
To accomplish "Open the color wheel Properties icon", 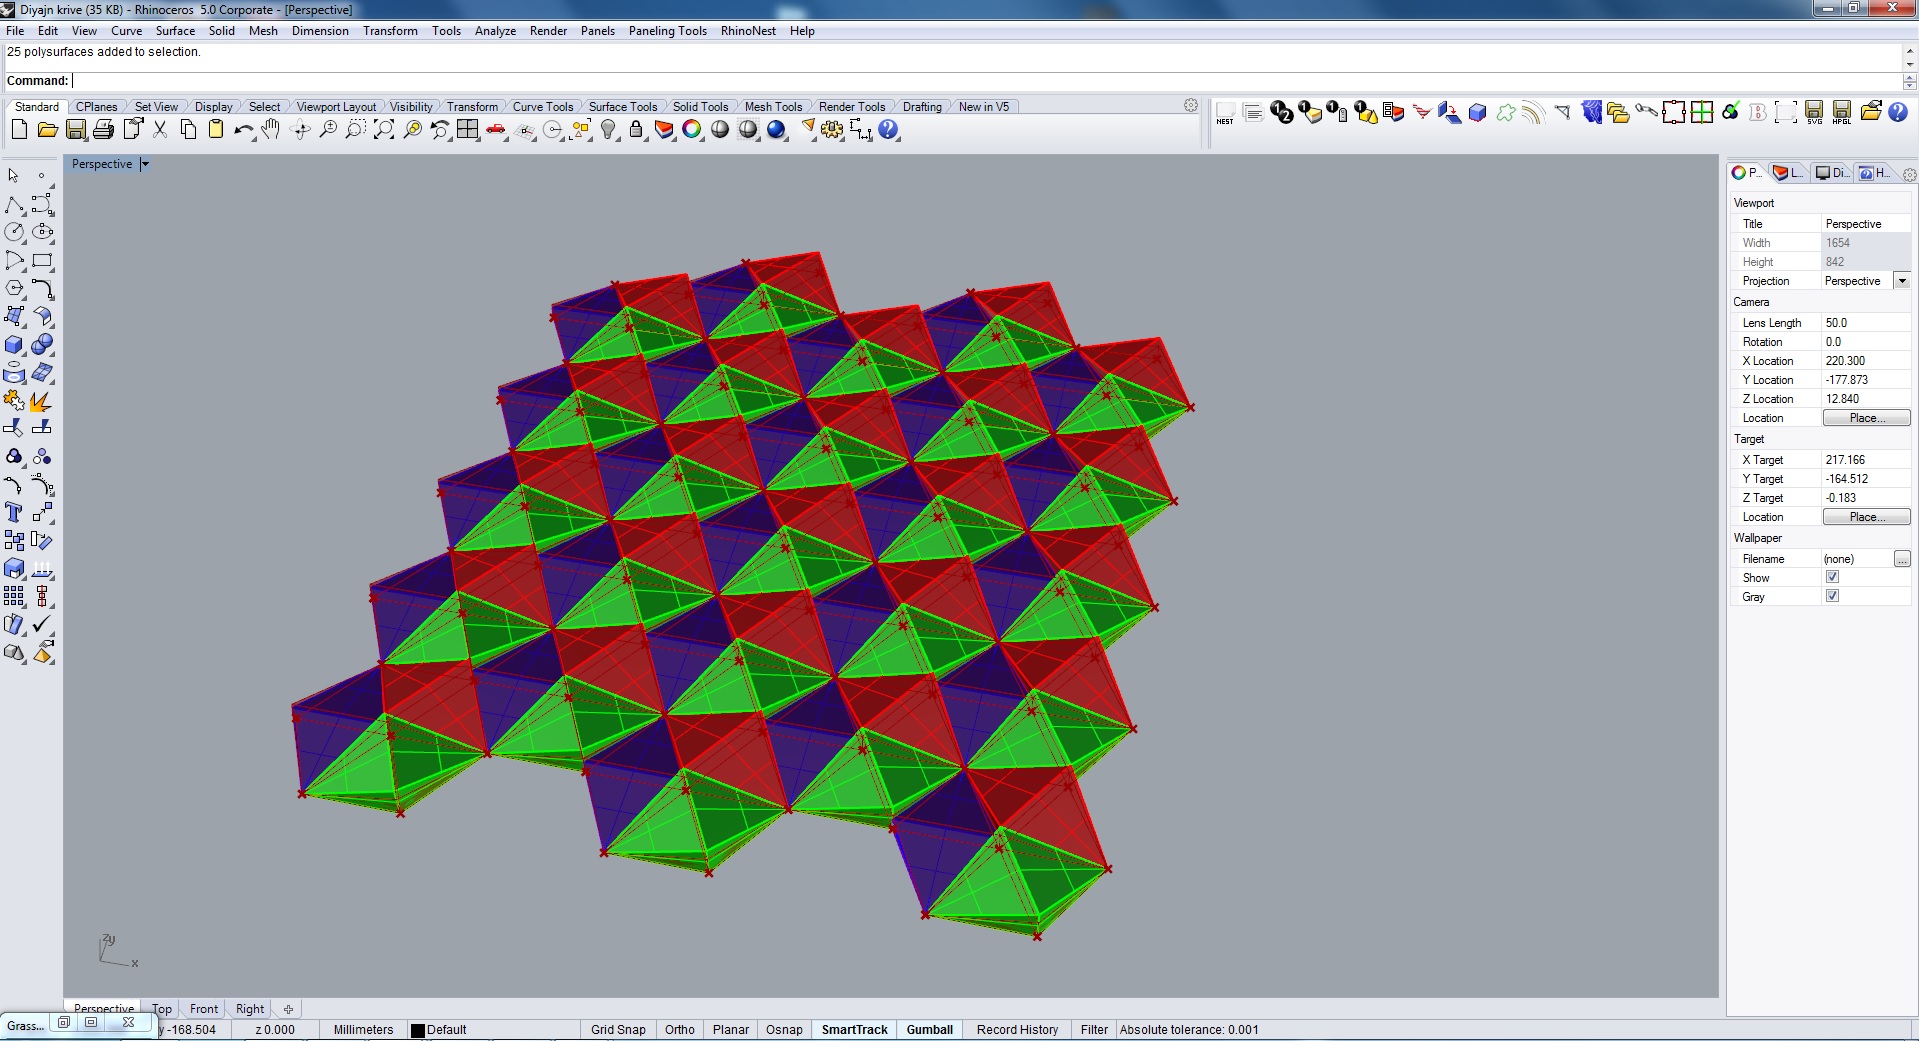I will 692,130.
